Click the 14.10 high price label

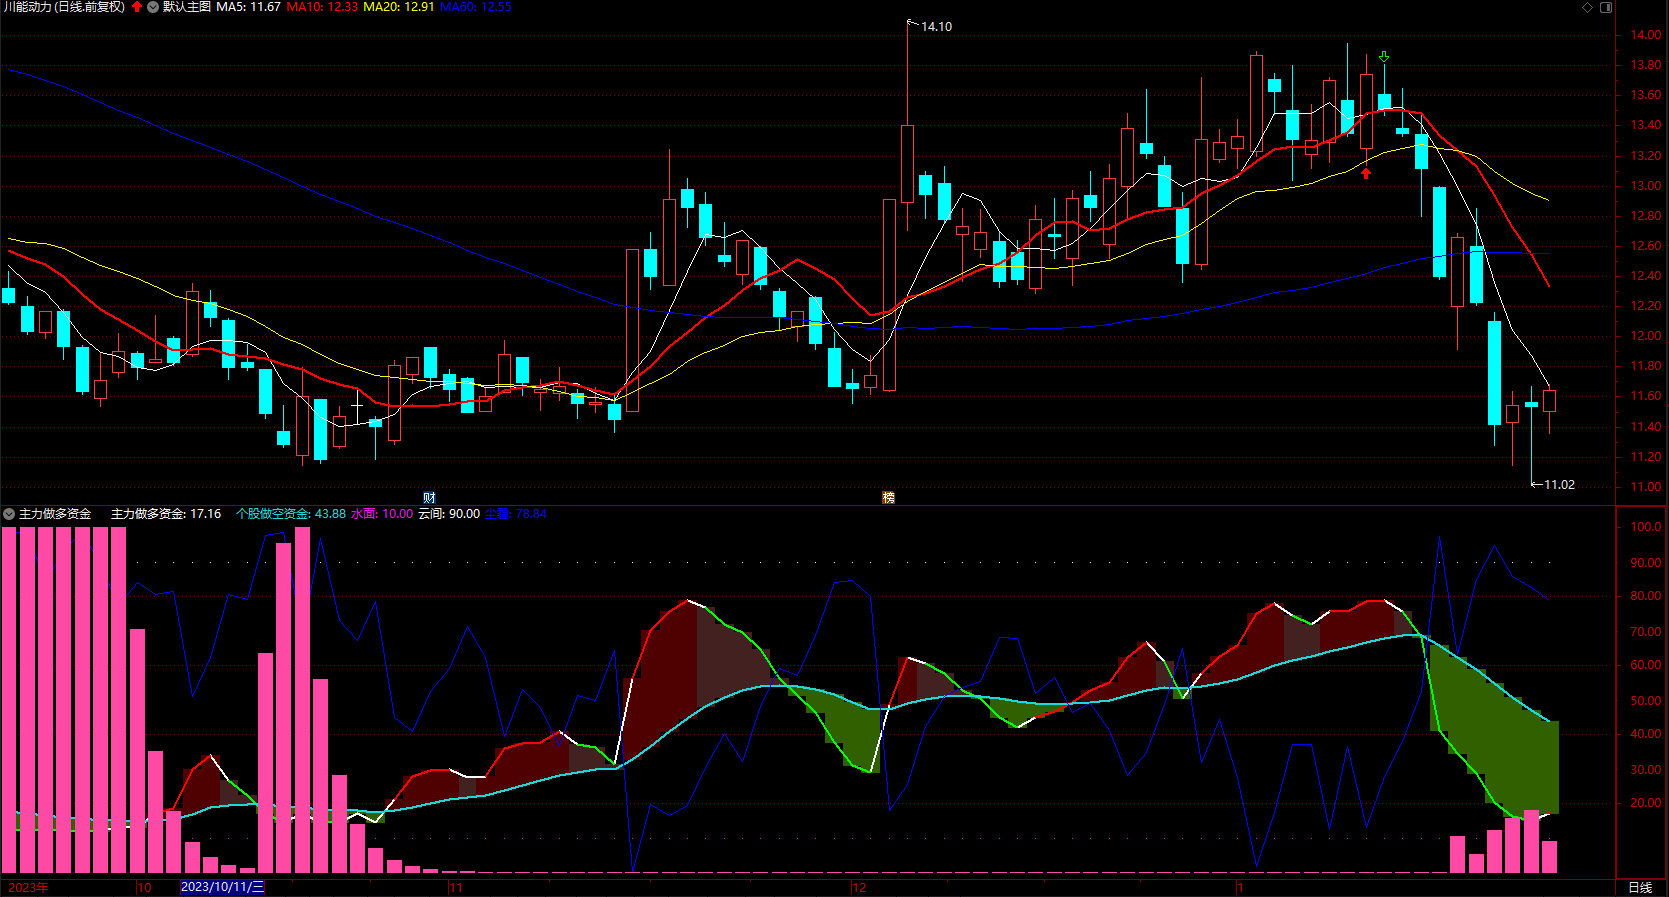[936, 27]
